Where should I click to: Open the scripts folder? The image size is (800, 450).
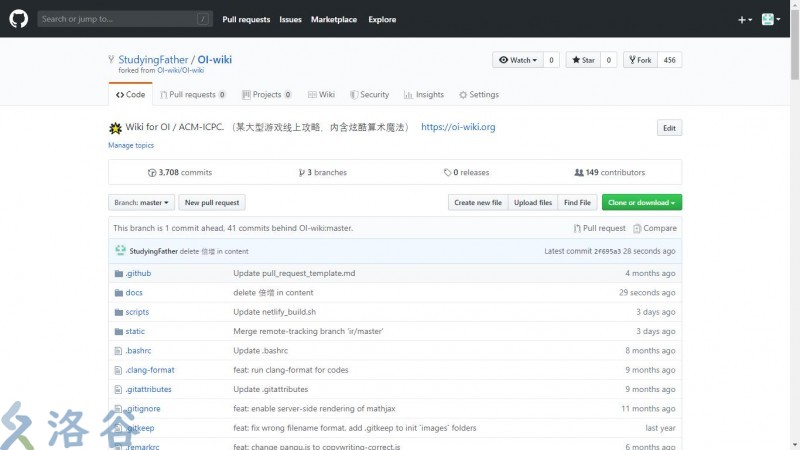tap(137, 312)
